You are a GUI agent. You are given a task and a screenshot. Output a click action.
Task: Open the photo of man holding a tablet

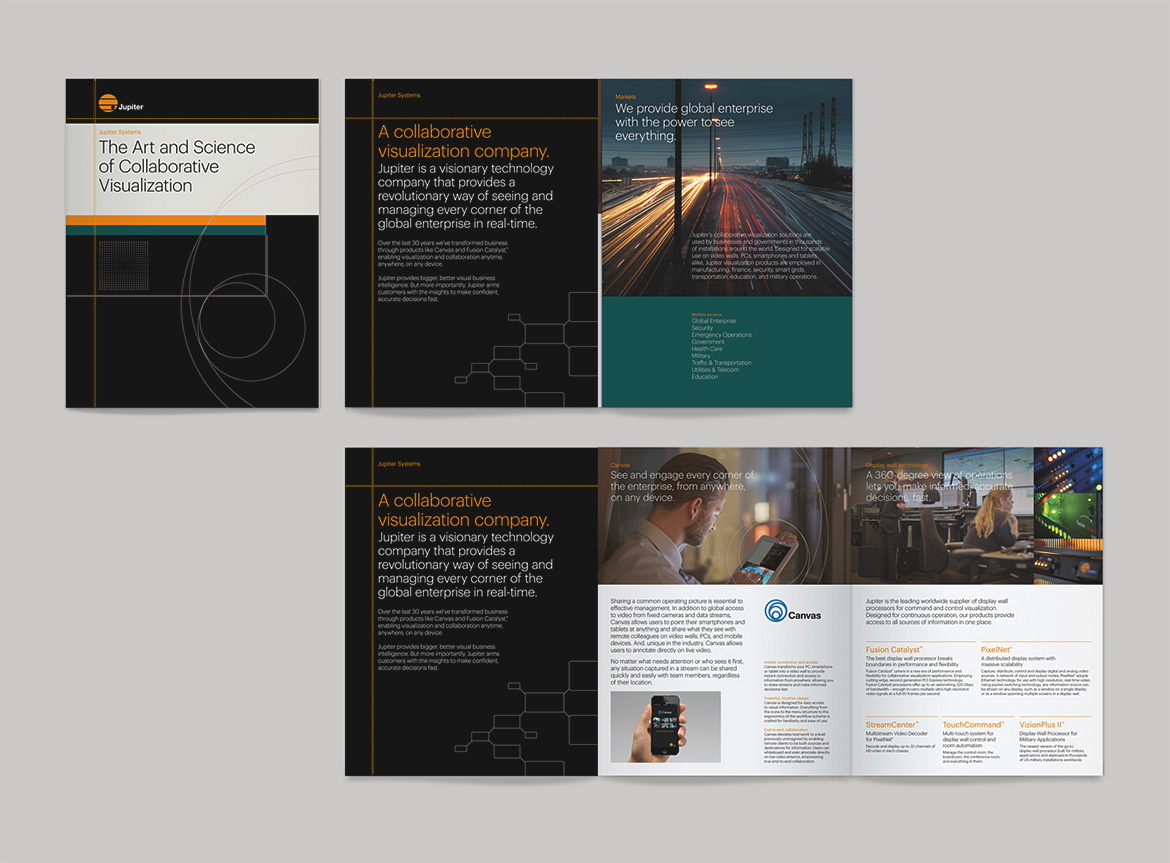point(724,516)
